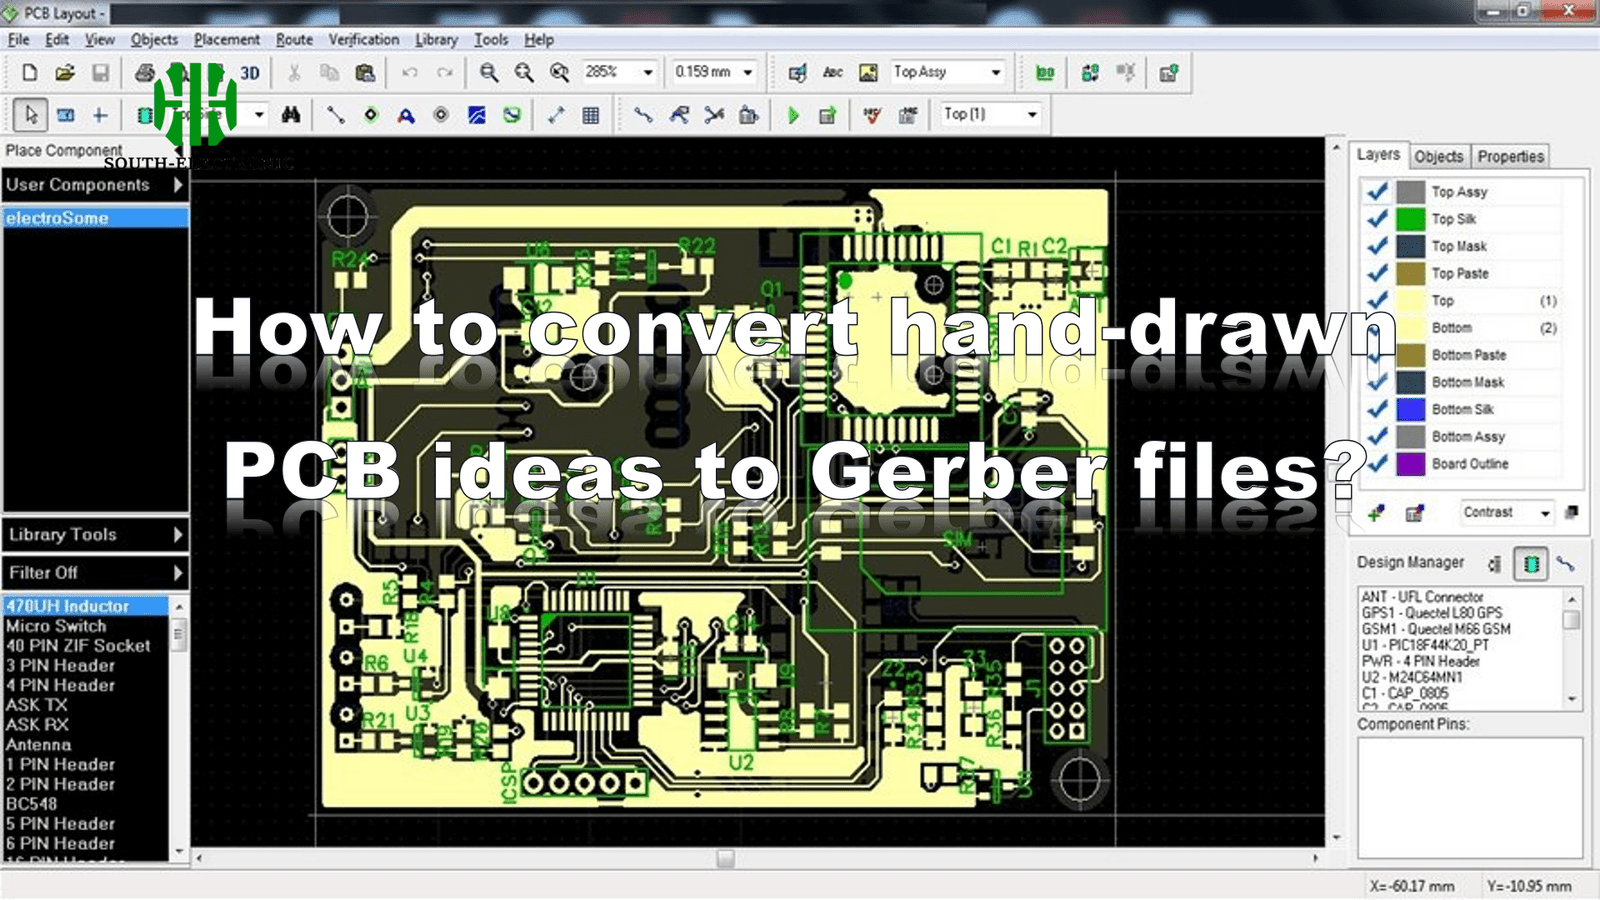The image size is (1600, 900).
Task: Toggle Top Silk layer visibility checkmark
Action: point(1377,219)
